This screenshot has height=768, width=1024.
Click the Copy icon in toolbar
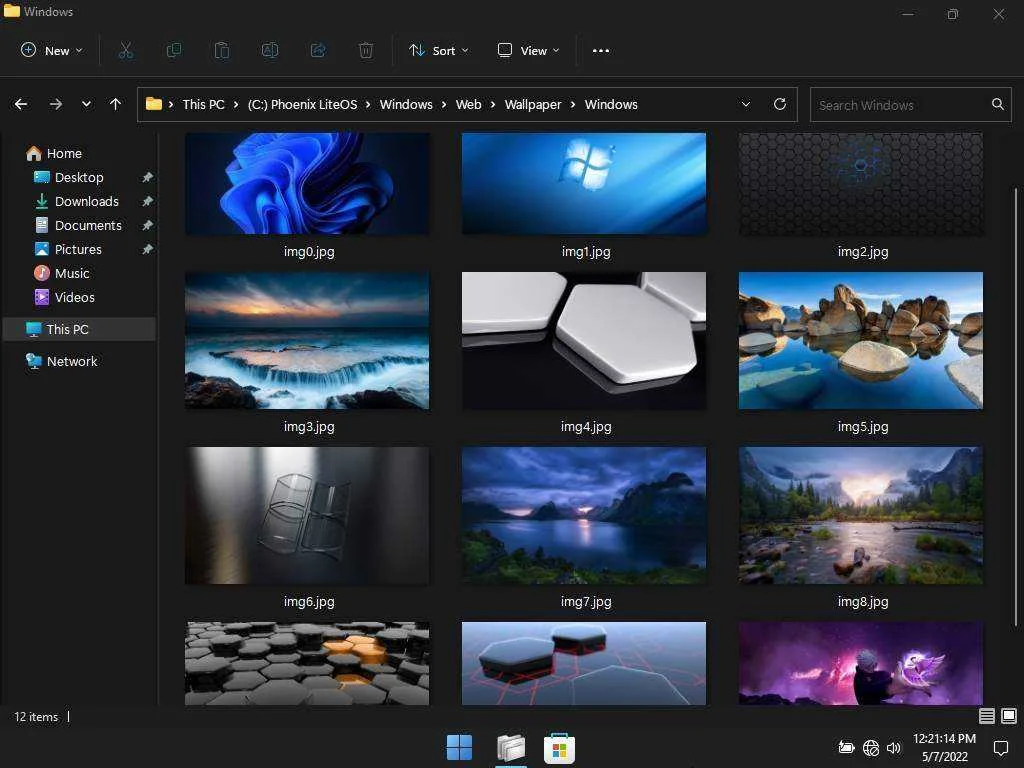[x=174, y=50]
